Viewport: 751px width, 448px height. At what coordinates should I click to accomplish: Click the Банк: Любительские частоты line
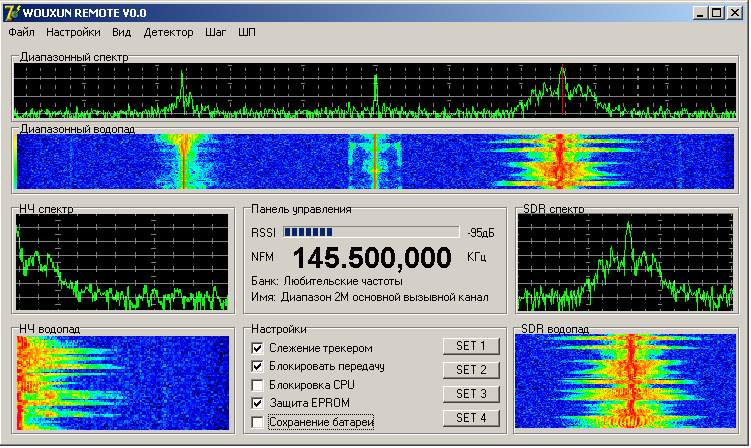[327, 281]
